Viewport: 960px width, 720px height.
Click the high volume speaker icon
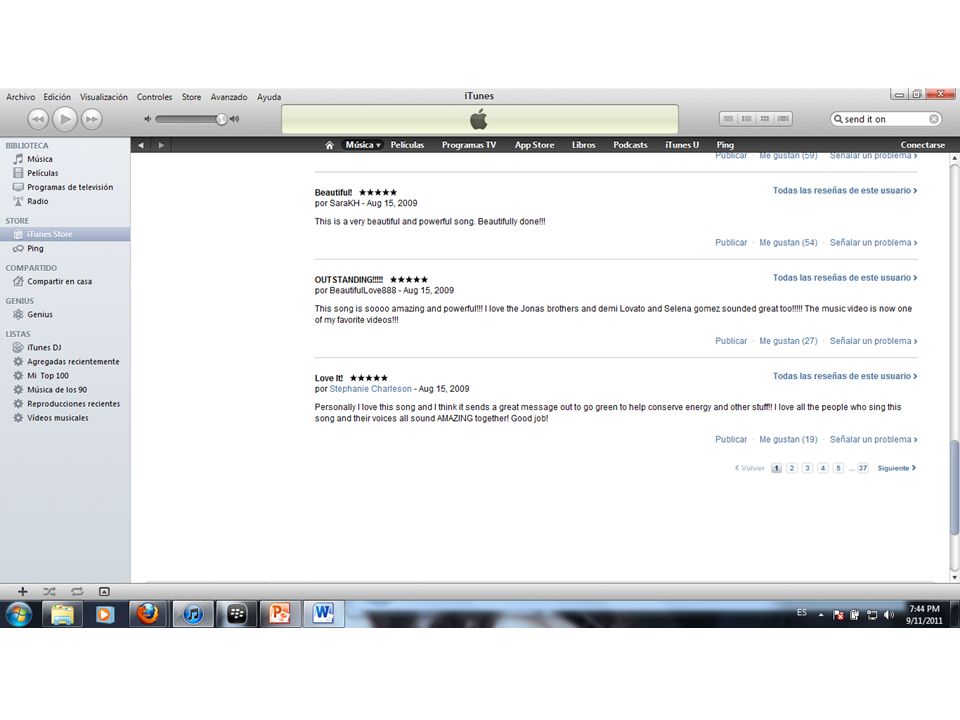[234, 119]
